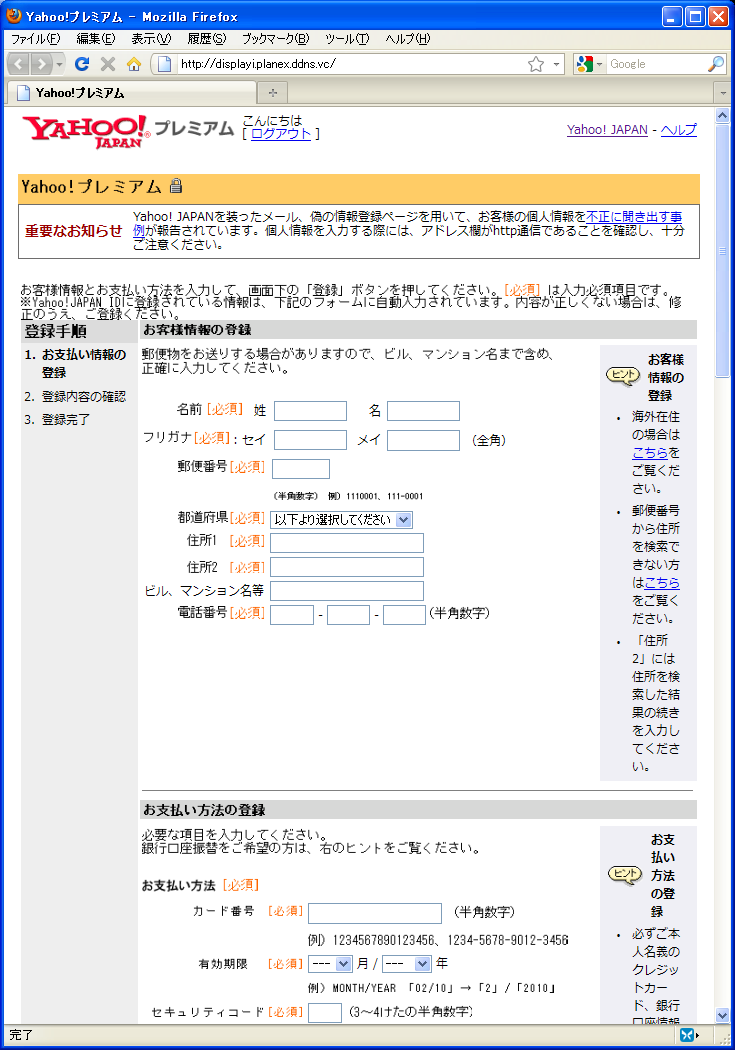
Task: Go to the home page icon
Action: pyautogui.click(x=134, y=64)
